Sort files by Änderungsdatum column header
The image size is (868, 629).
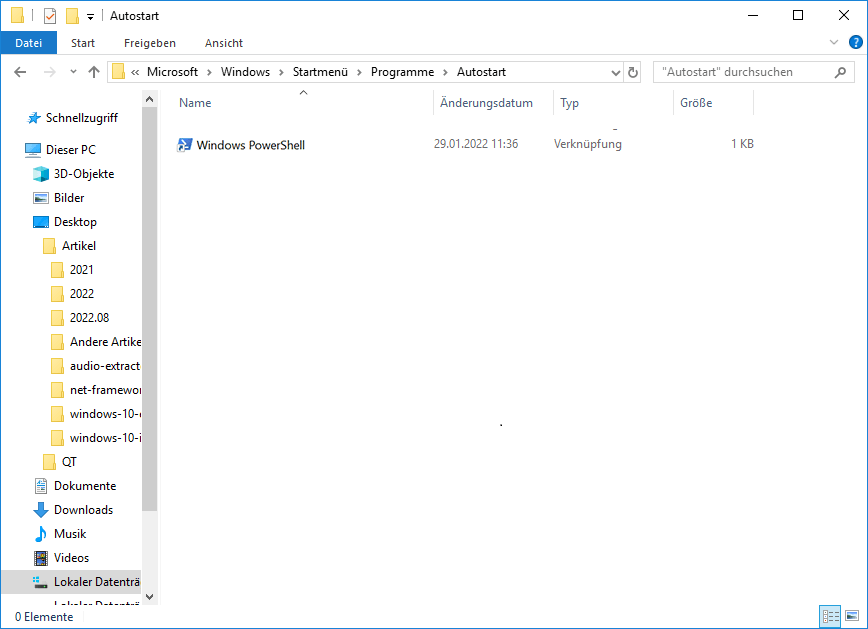tap(486, 103)
